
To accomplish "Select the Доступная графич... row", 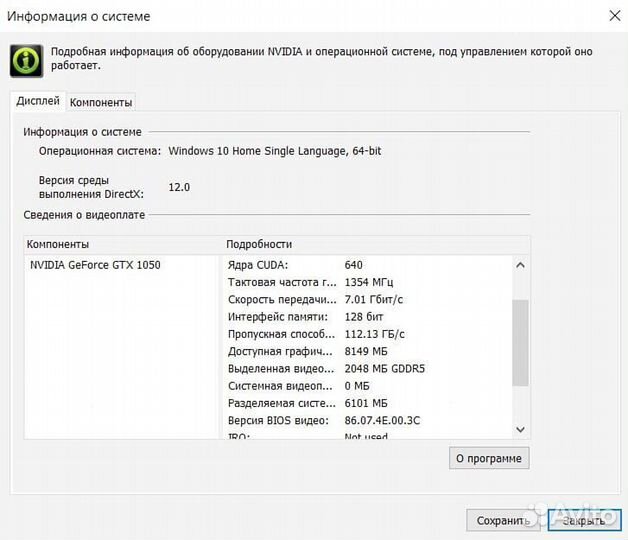I will click(368, 352).
